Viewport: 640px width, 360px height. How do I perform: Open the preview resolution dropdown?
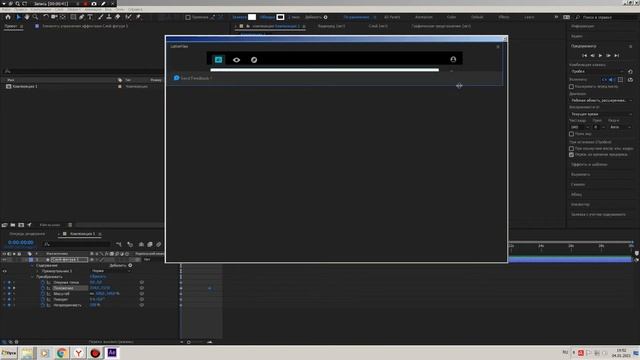tap(620, 127)
